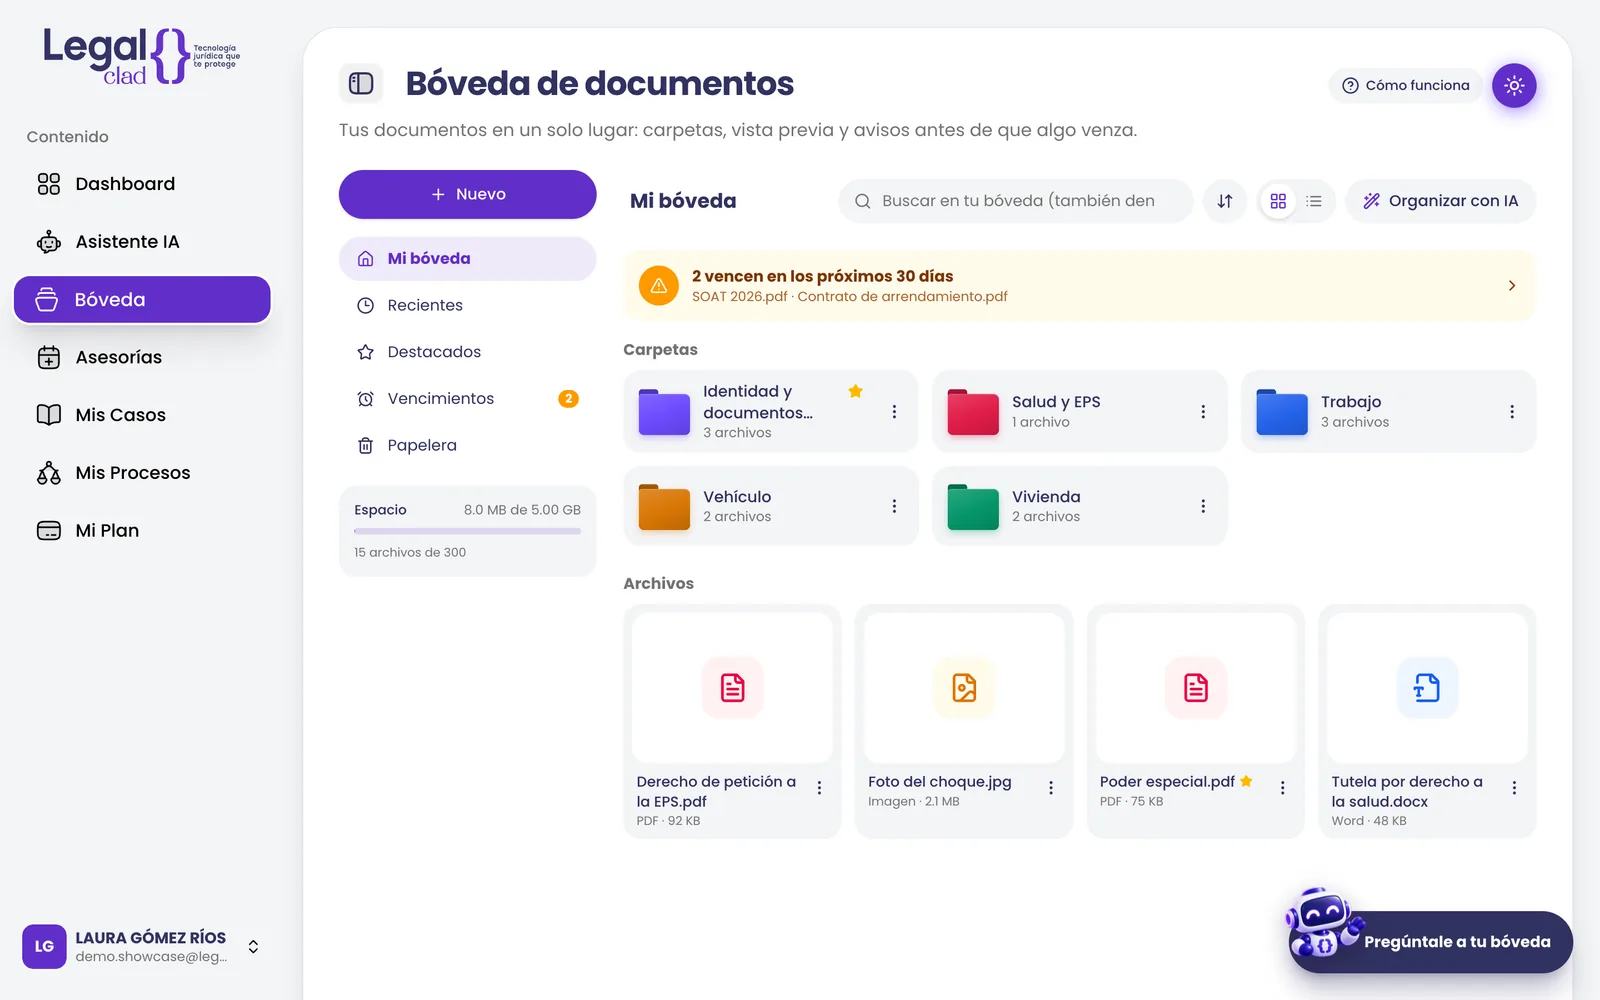
Task: Toggle star on Identidad y documentos folder
Action: (855, 391)
